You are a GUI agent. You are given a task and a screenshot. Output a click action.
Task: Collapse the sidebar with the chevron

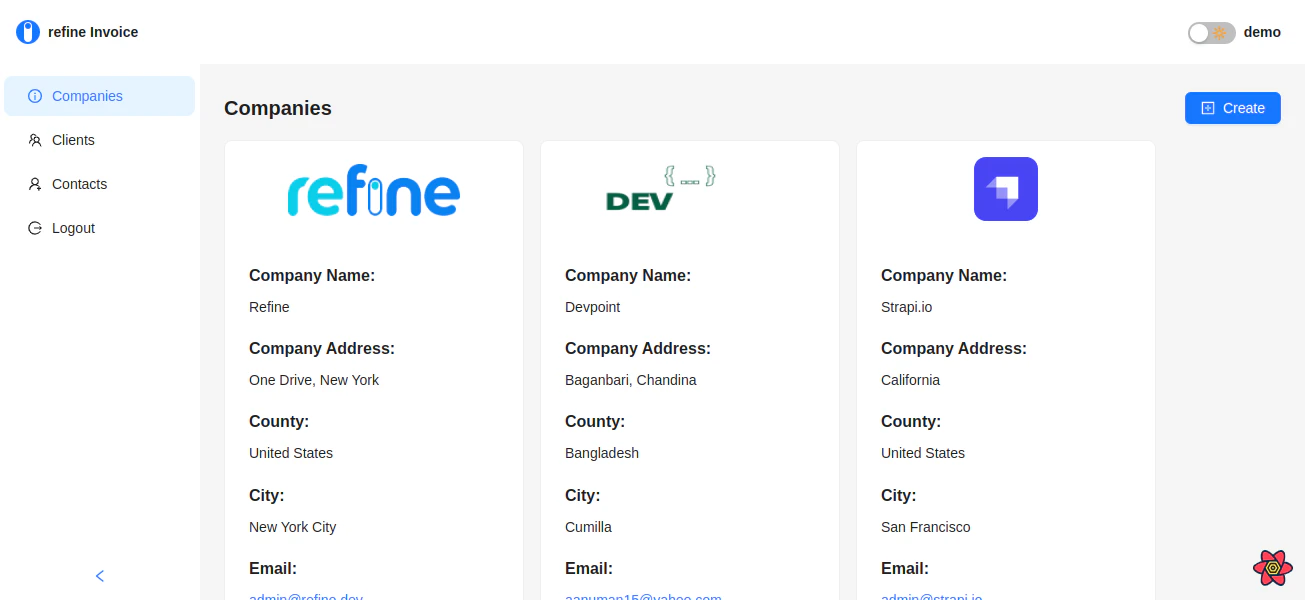99,576
